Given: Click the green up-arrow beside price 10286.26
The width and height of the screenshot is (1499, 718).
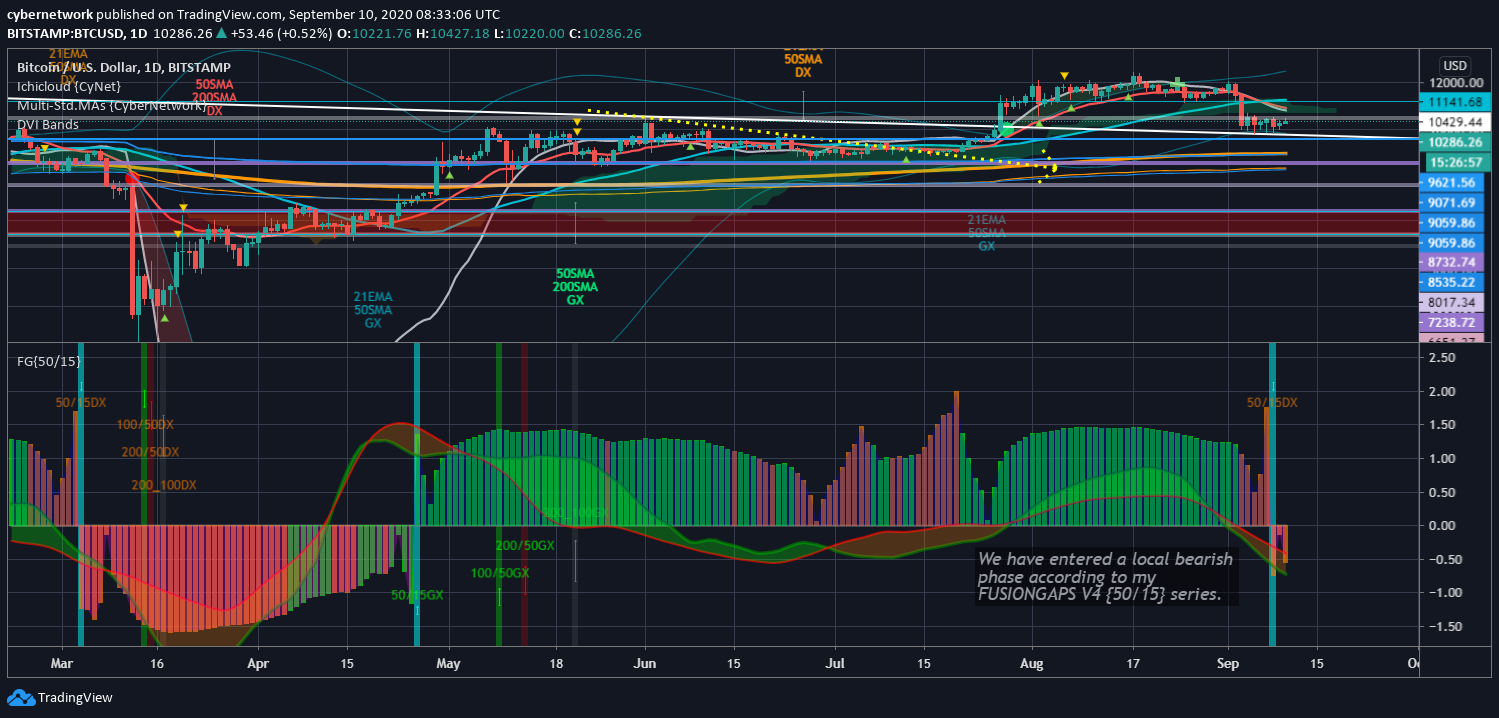Looking at the screenshot, I should pyautogui.click(x=222, y=33).
